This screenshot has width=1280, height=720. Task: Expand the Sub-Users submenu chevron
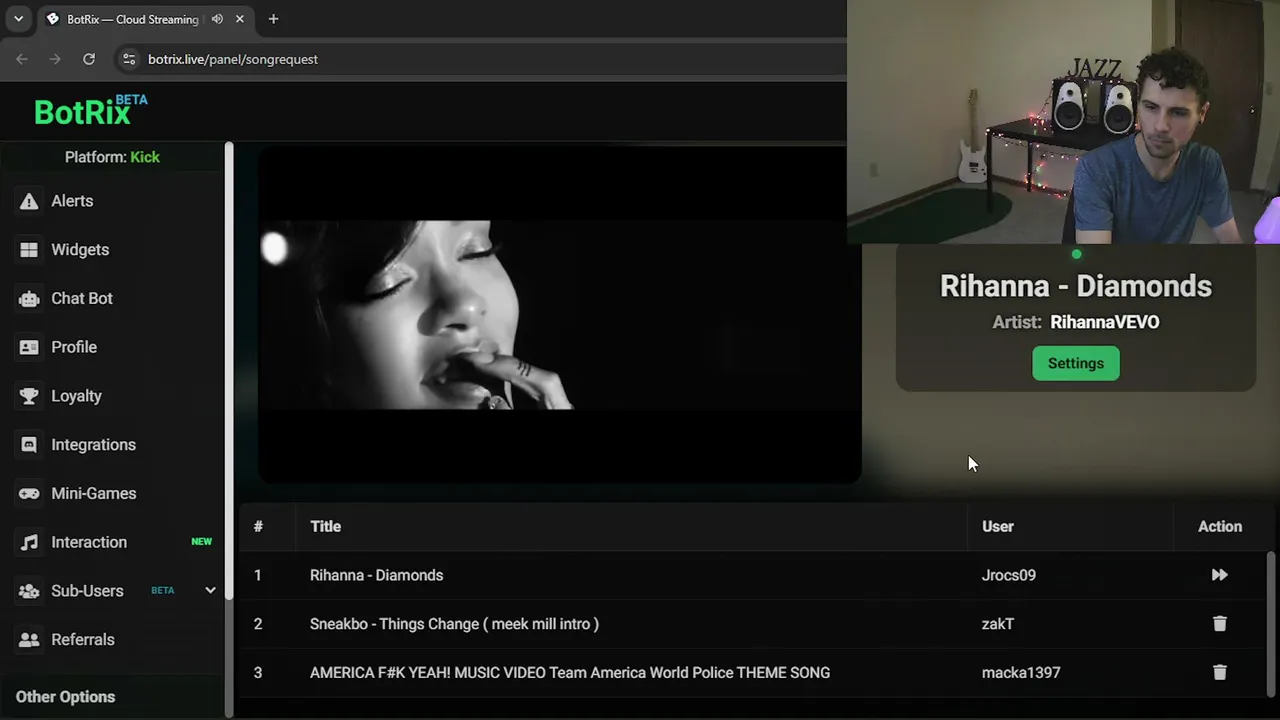[210, 591]
